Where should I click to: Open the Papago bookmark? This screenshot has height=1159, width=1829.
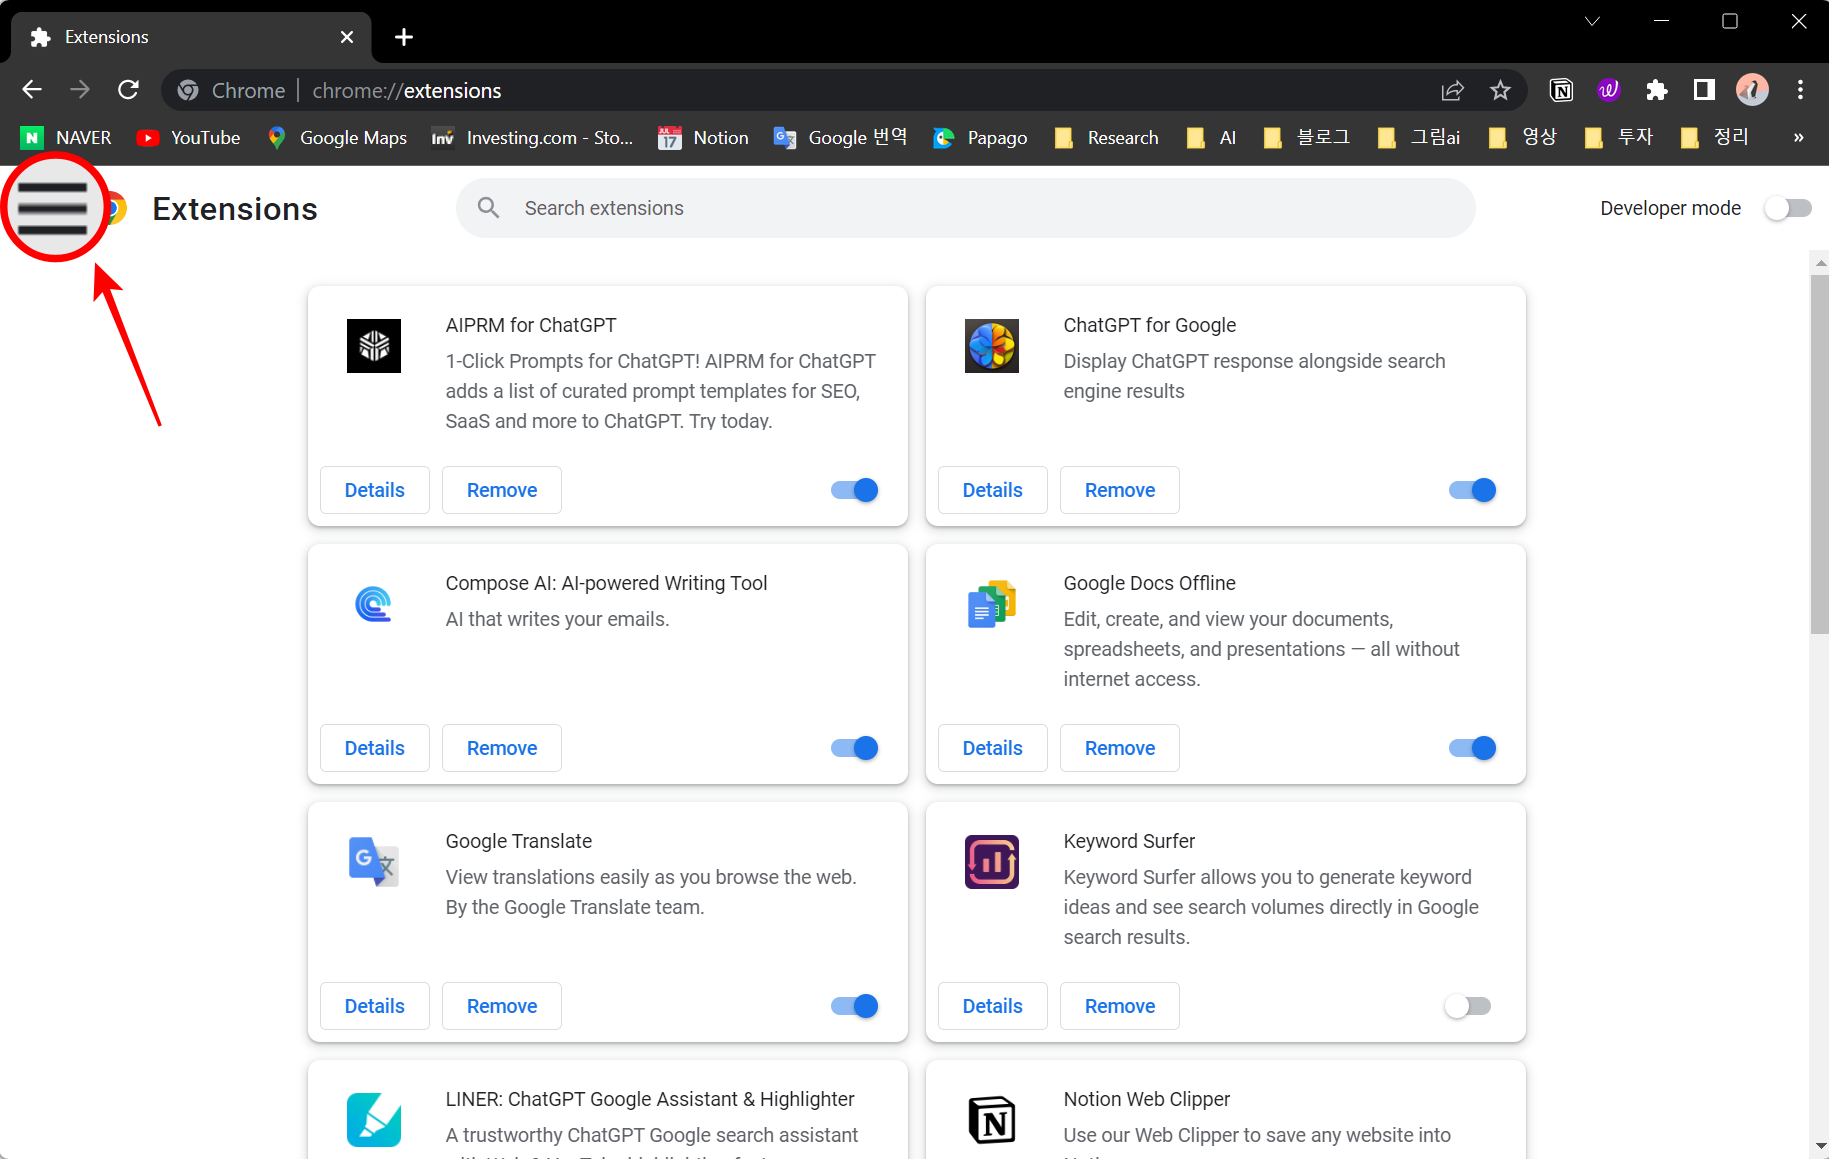pos(980,138)
